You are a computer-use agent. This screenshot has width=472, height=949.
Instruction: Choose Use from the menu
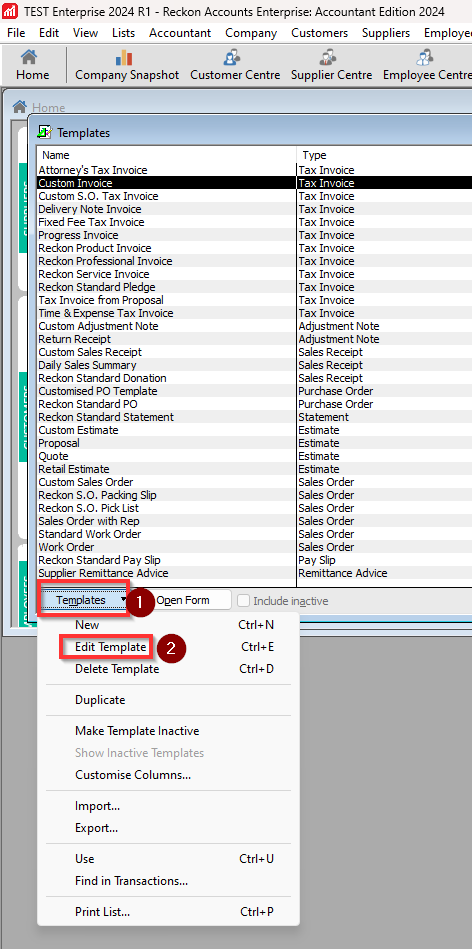[x=168, y=859]
